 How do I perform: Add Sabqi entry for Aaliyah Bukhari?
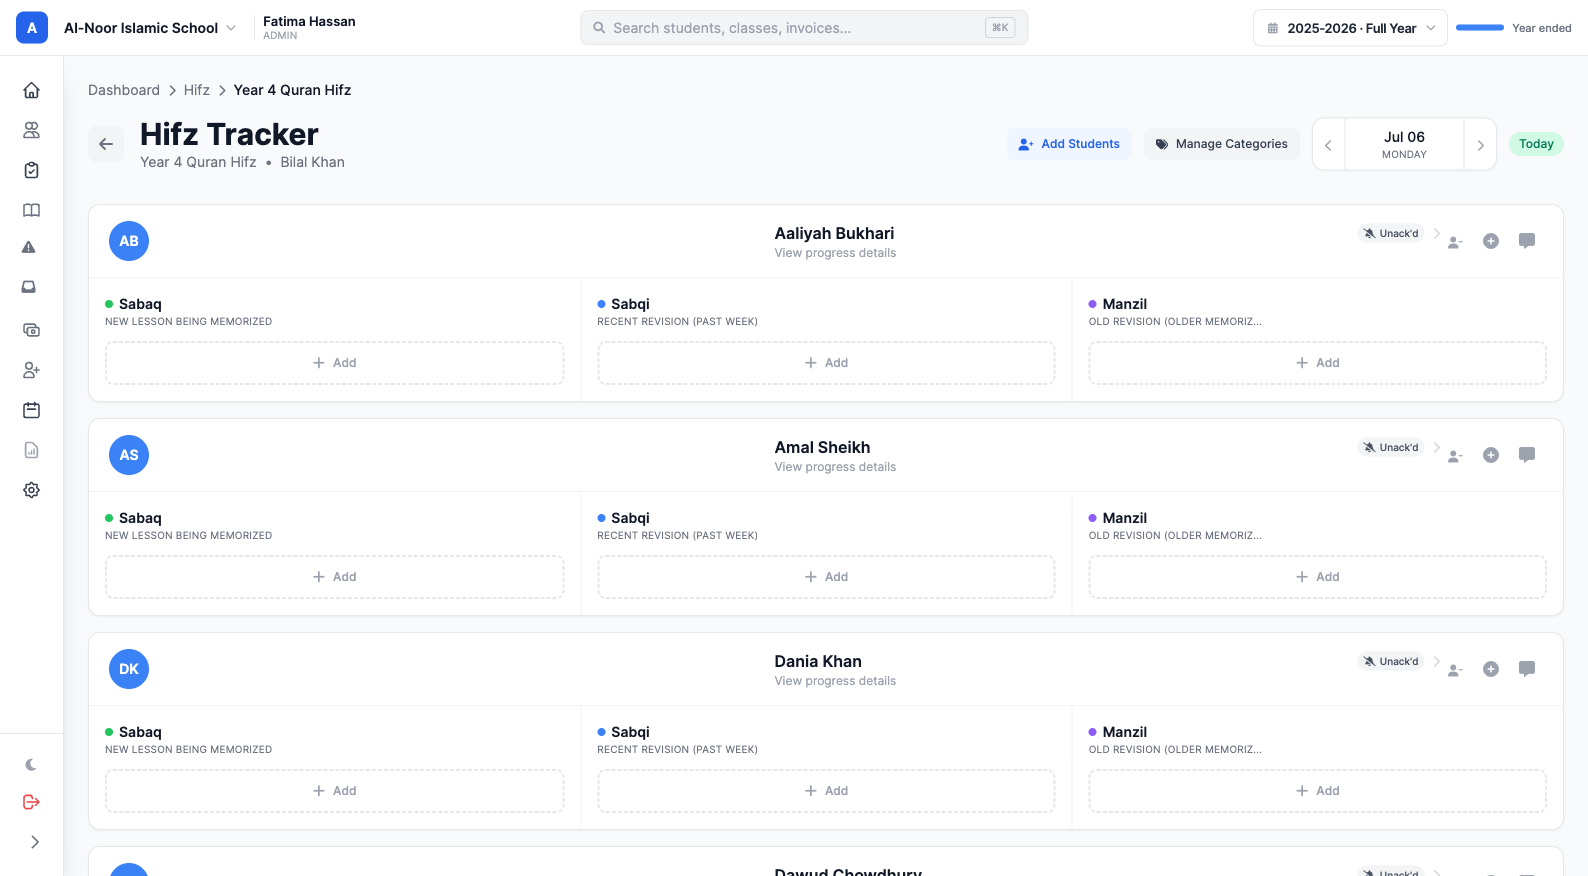pyautogui.click(x=826, y=363)
